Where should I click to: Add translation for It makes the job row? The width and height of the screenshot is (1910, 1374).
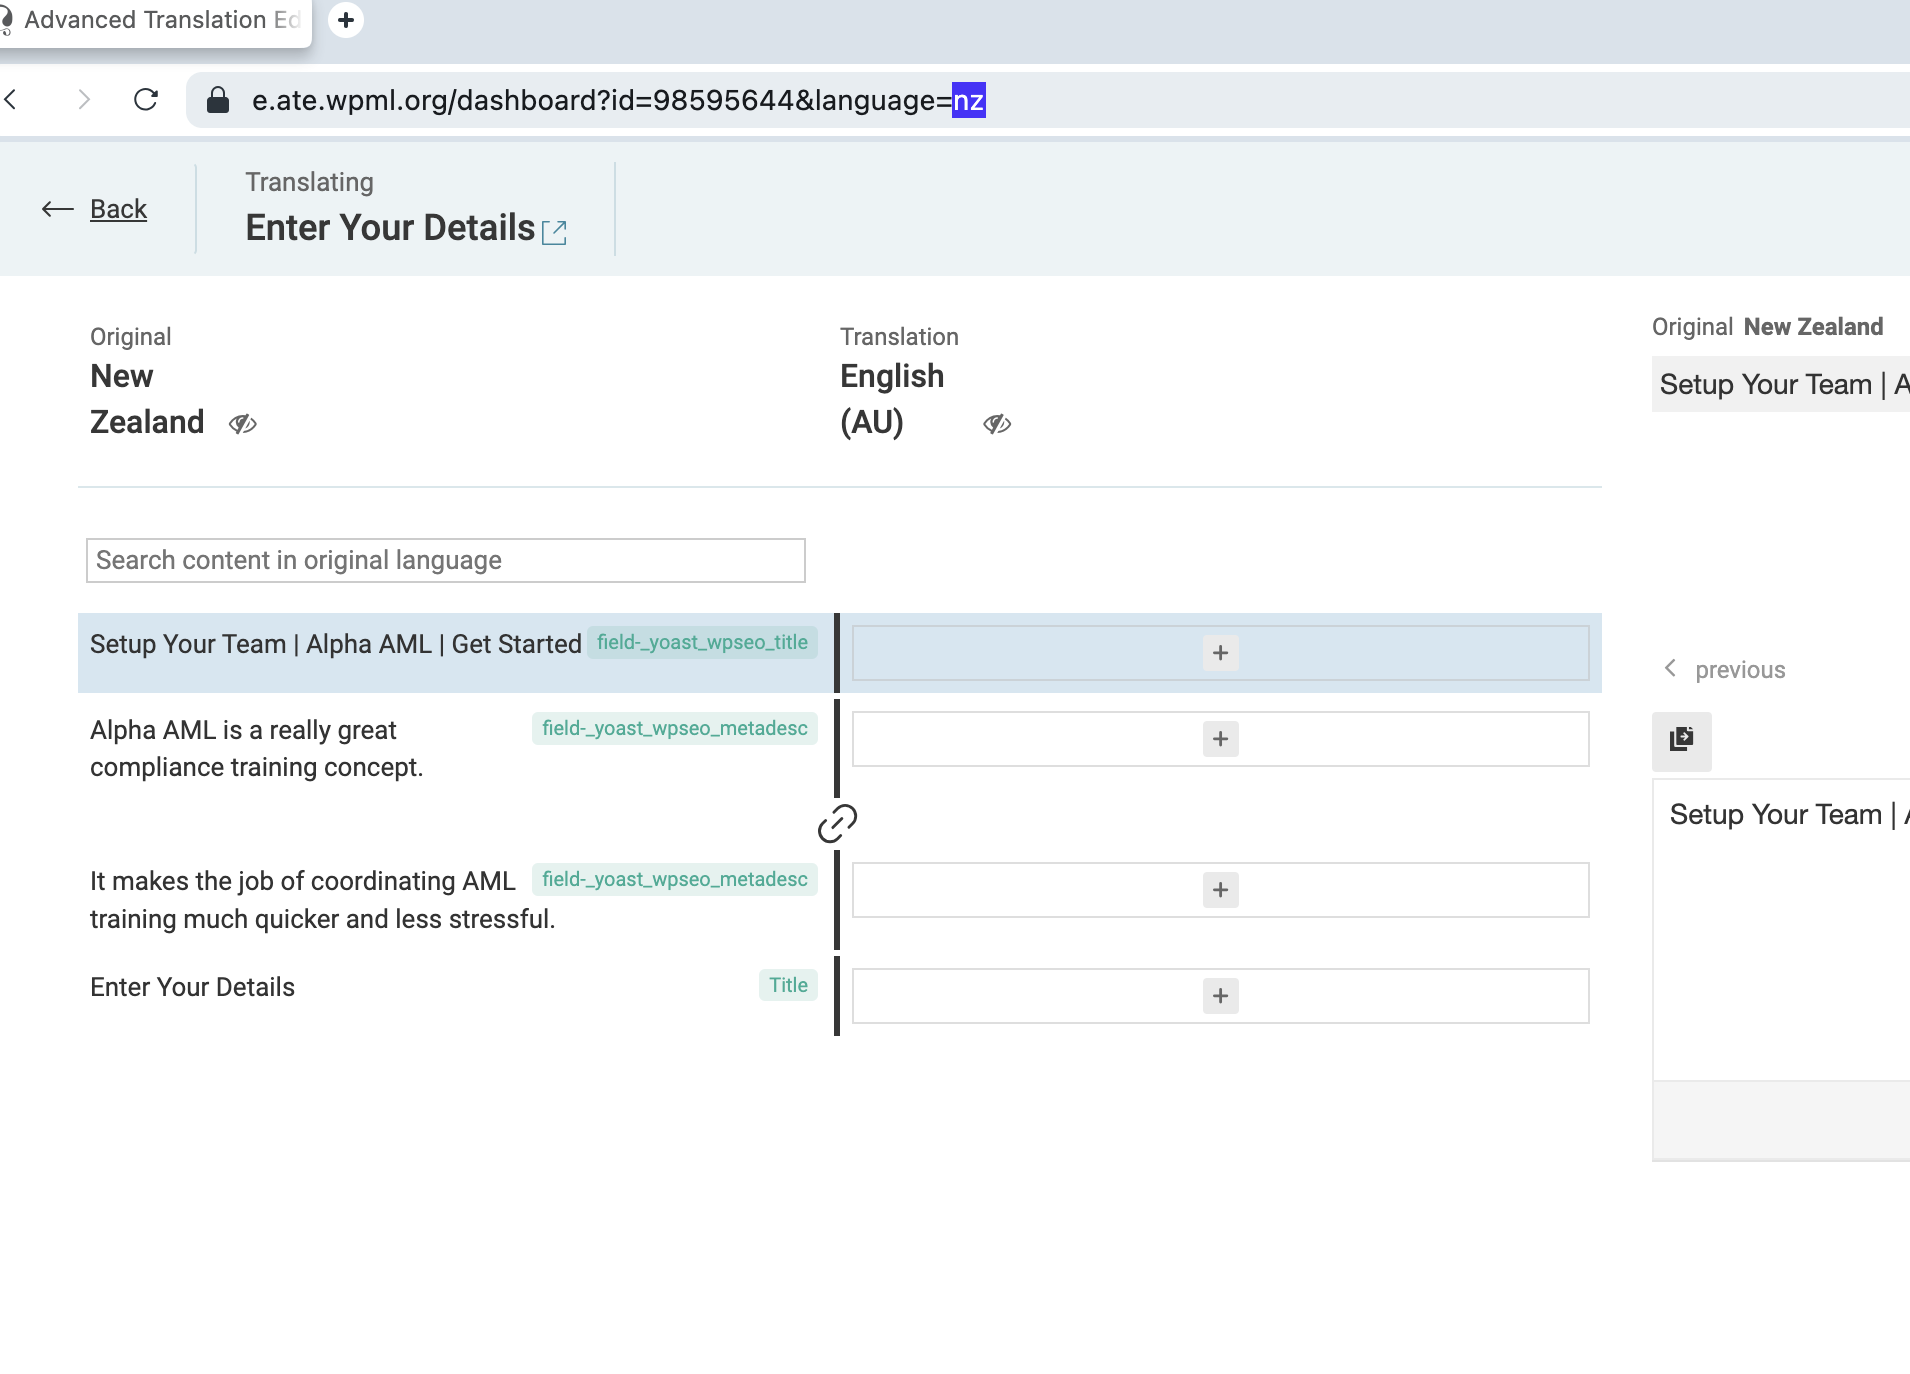(x=1220, y=890)
